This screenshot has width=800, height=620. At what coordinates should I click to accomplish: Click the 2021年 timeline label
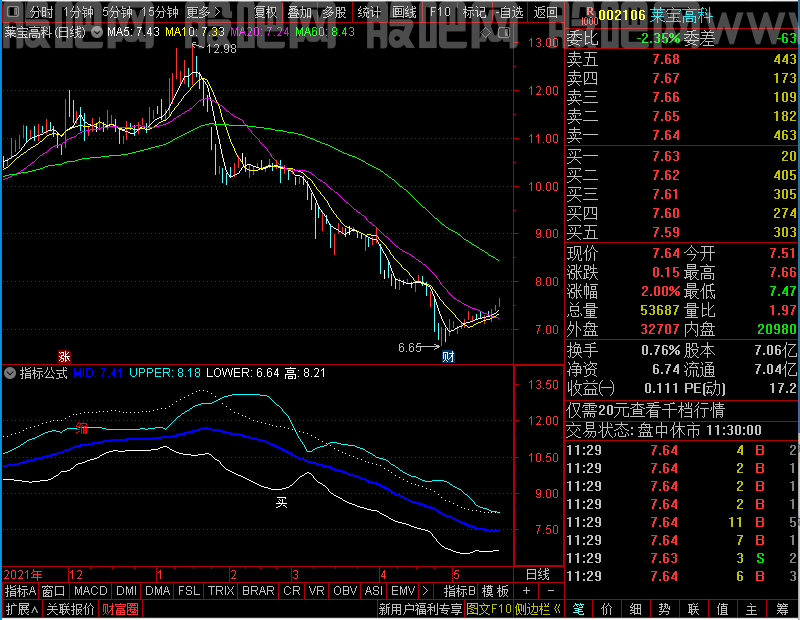click(x=23, y=575)
